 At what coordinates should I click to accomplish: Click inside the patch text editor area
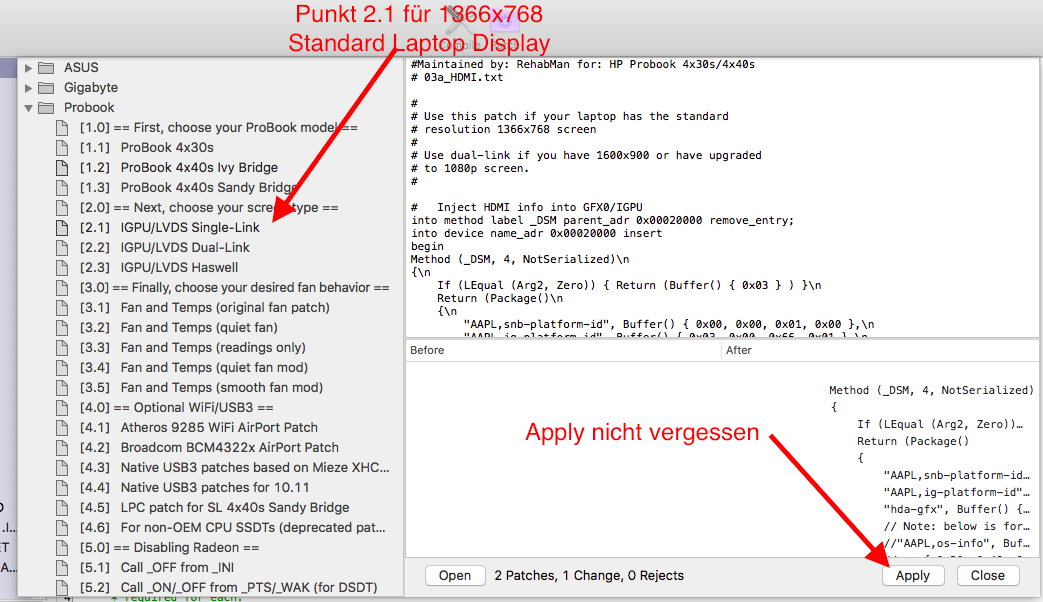coord(722,200)
